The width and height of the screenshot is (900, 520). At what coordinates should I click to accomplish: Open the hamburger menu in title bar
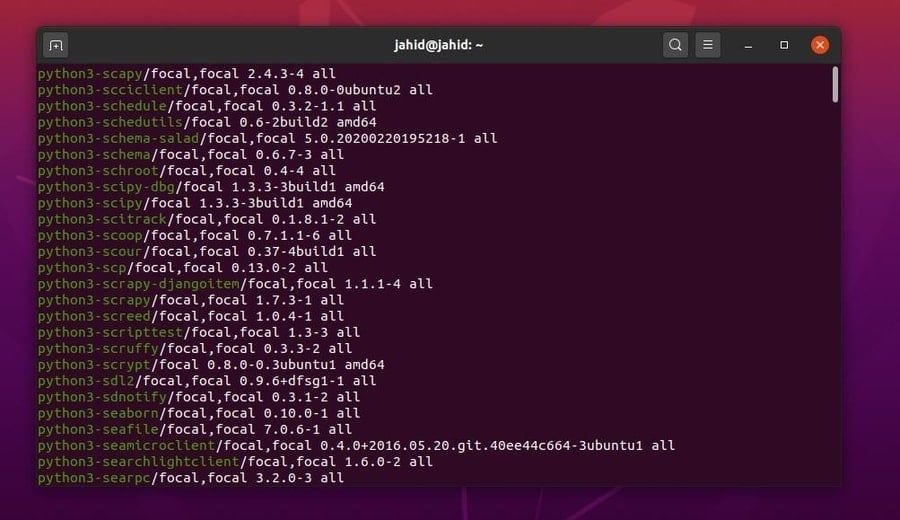coord(707,45)
